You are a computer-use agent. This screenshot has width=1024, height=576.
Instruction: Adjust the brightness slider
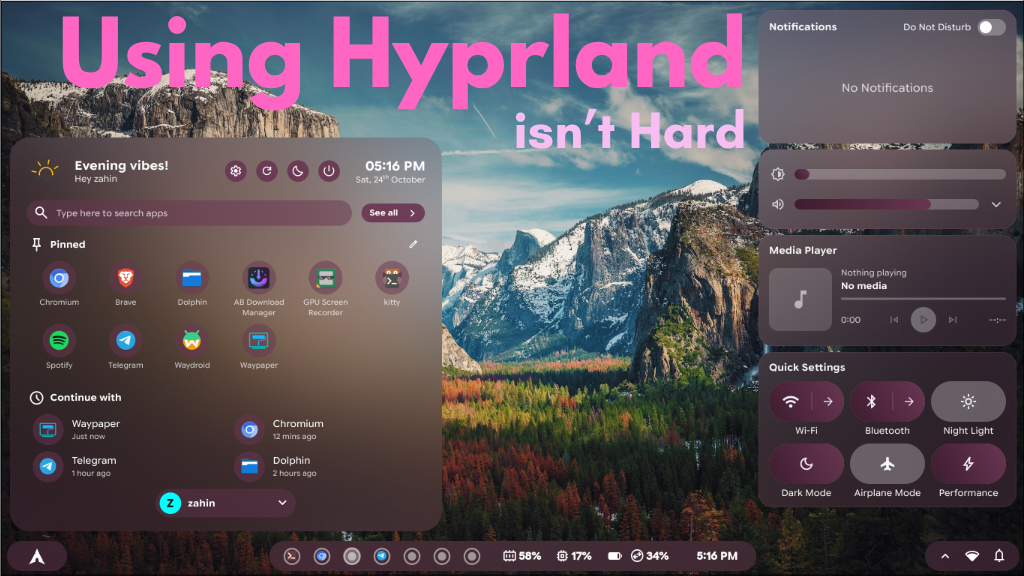coord(900,174)
